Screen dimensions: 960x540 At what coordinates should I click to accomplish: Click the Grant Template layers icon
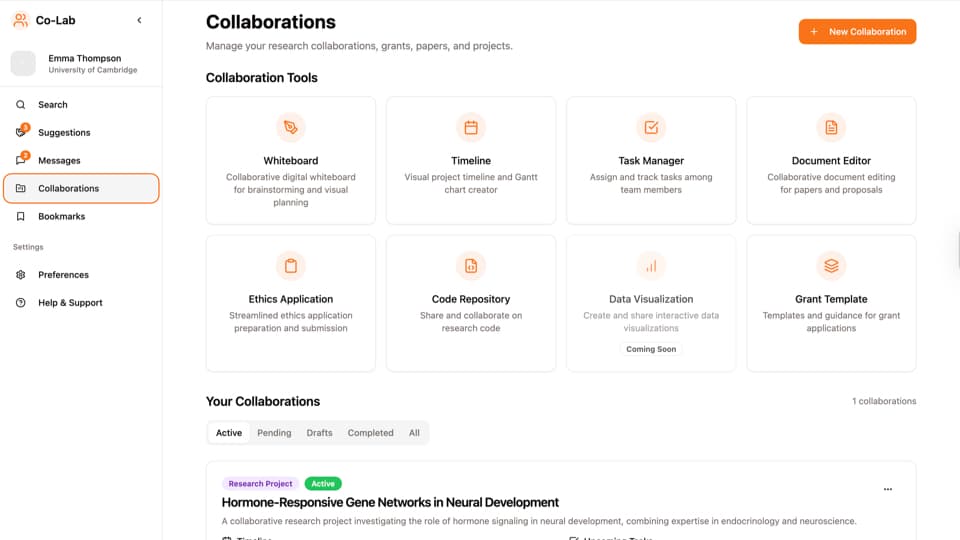(x=831, y=266)
